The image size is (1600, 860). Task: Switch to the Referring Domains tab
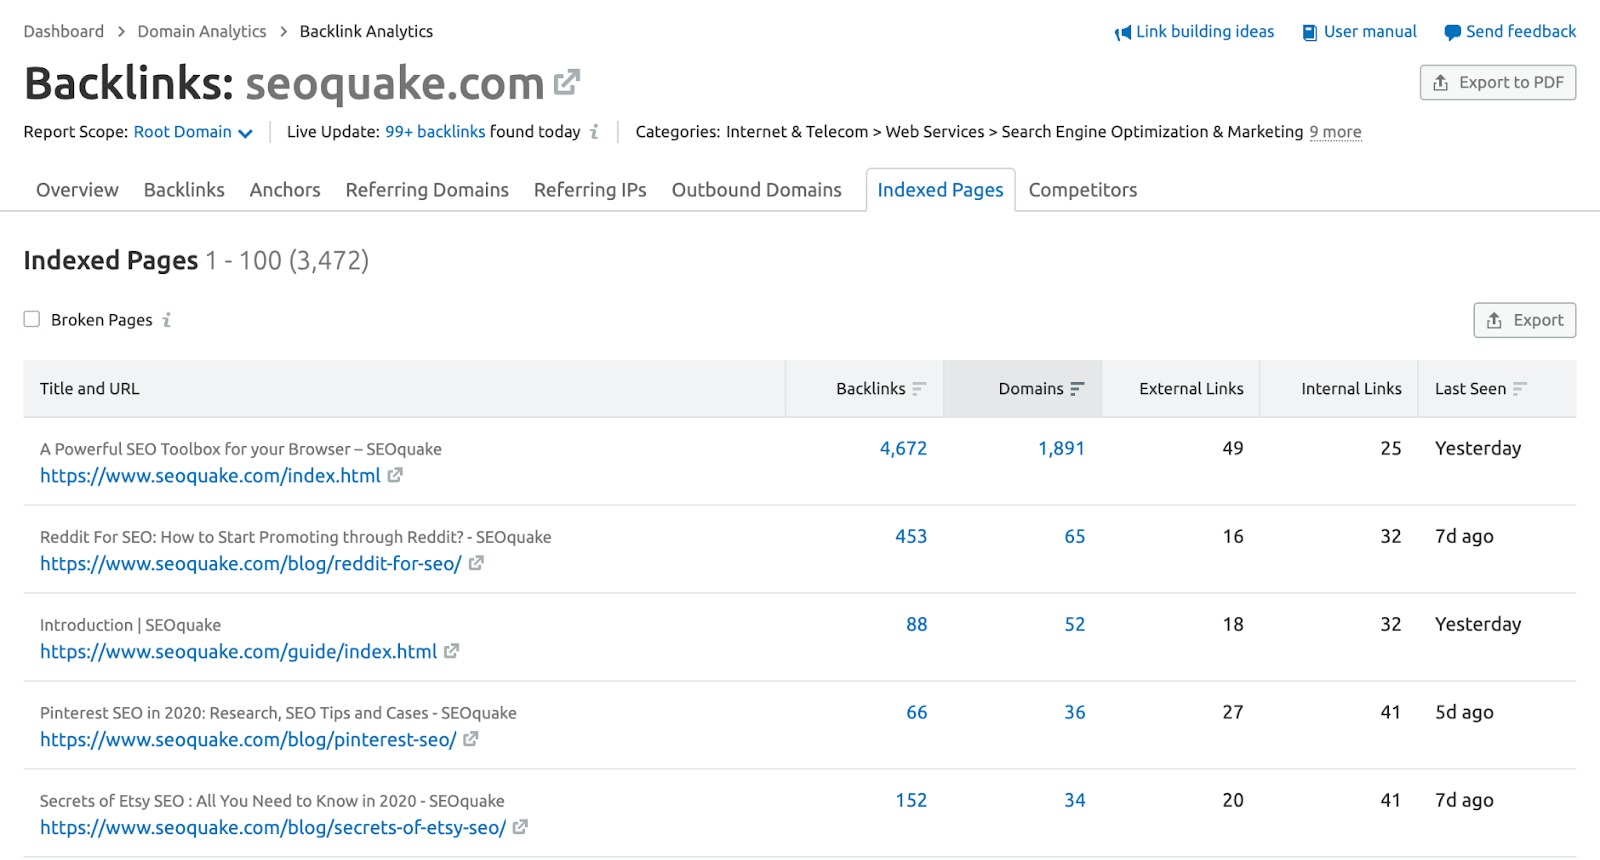[x=427, y=190]
